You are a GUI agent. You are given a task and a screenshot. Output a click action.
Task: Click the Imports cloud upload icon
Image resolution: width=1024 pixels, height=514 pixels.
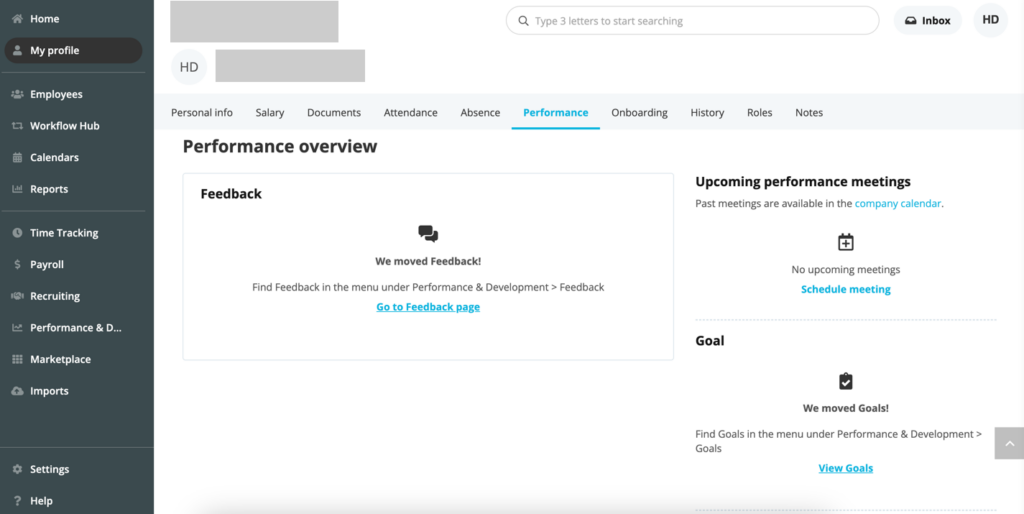(x=18, y=391)
